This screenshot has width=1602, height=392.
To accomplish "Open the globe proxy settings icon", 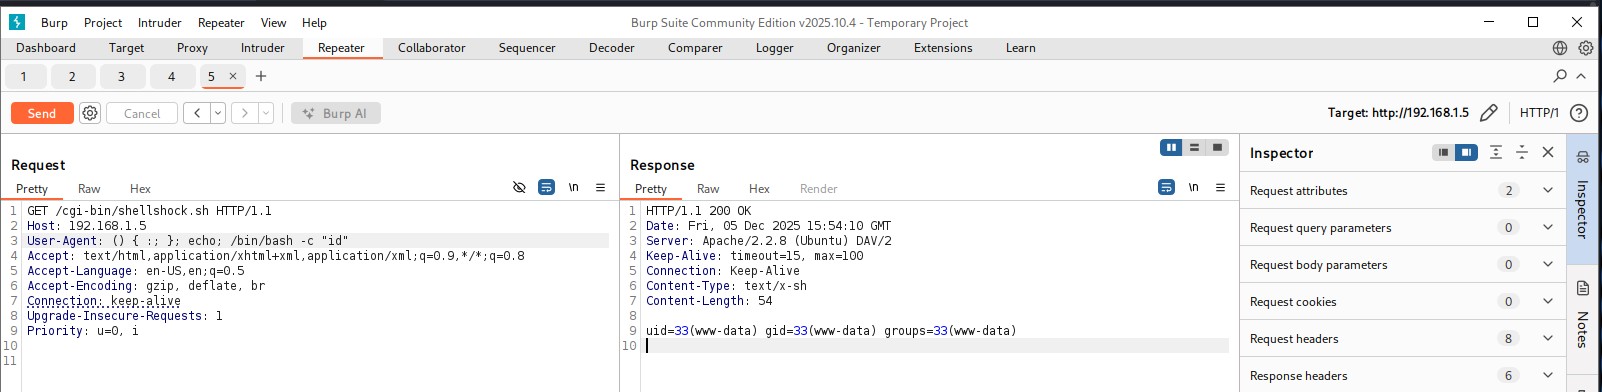I will 1560,48.
